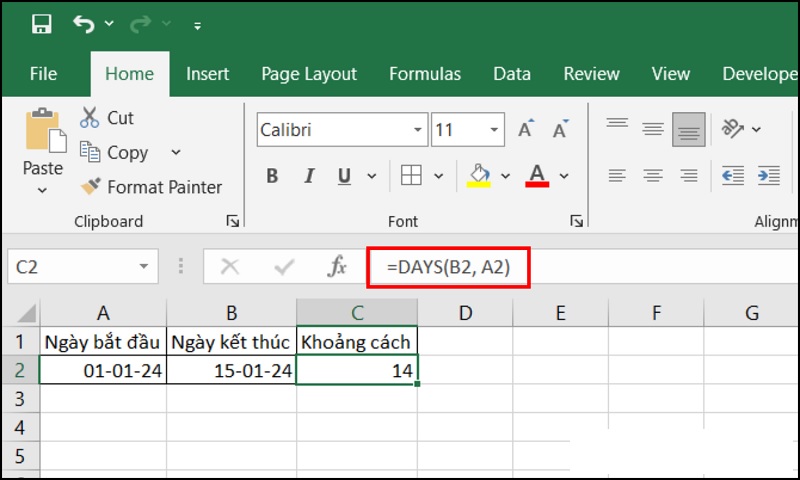Click the Save icon in title bar
This screenshot has width=800, height=480.
[42, 23]
